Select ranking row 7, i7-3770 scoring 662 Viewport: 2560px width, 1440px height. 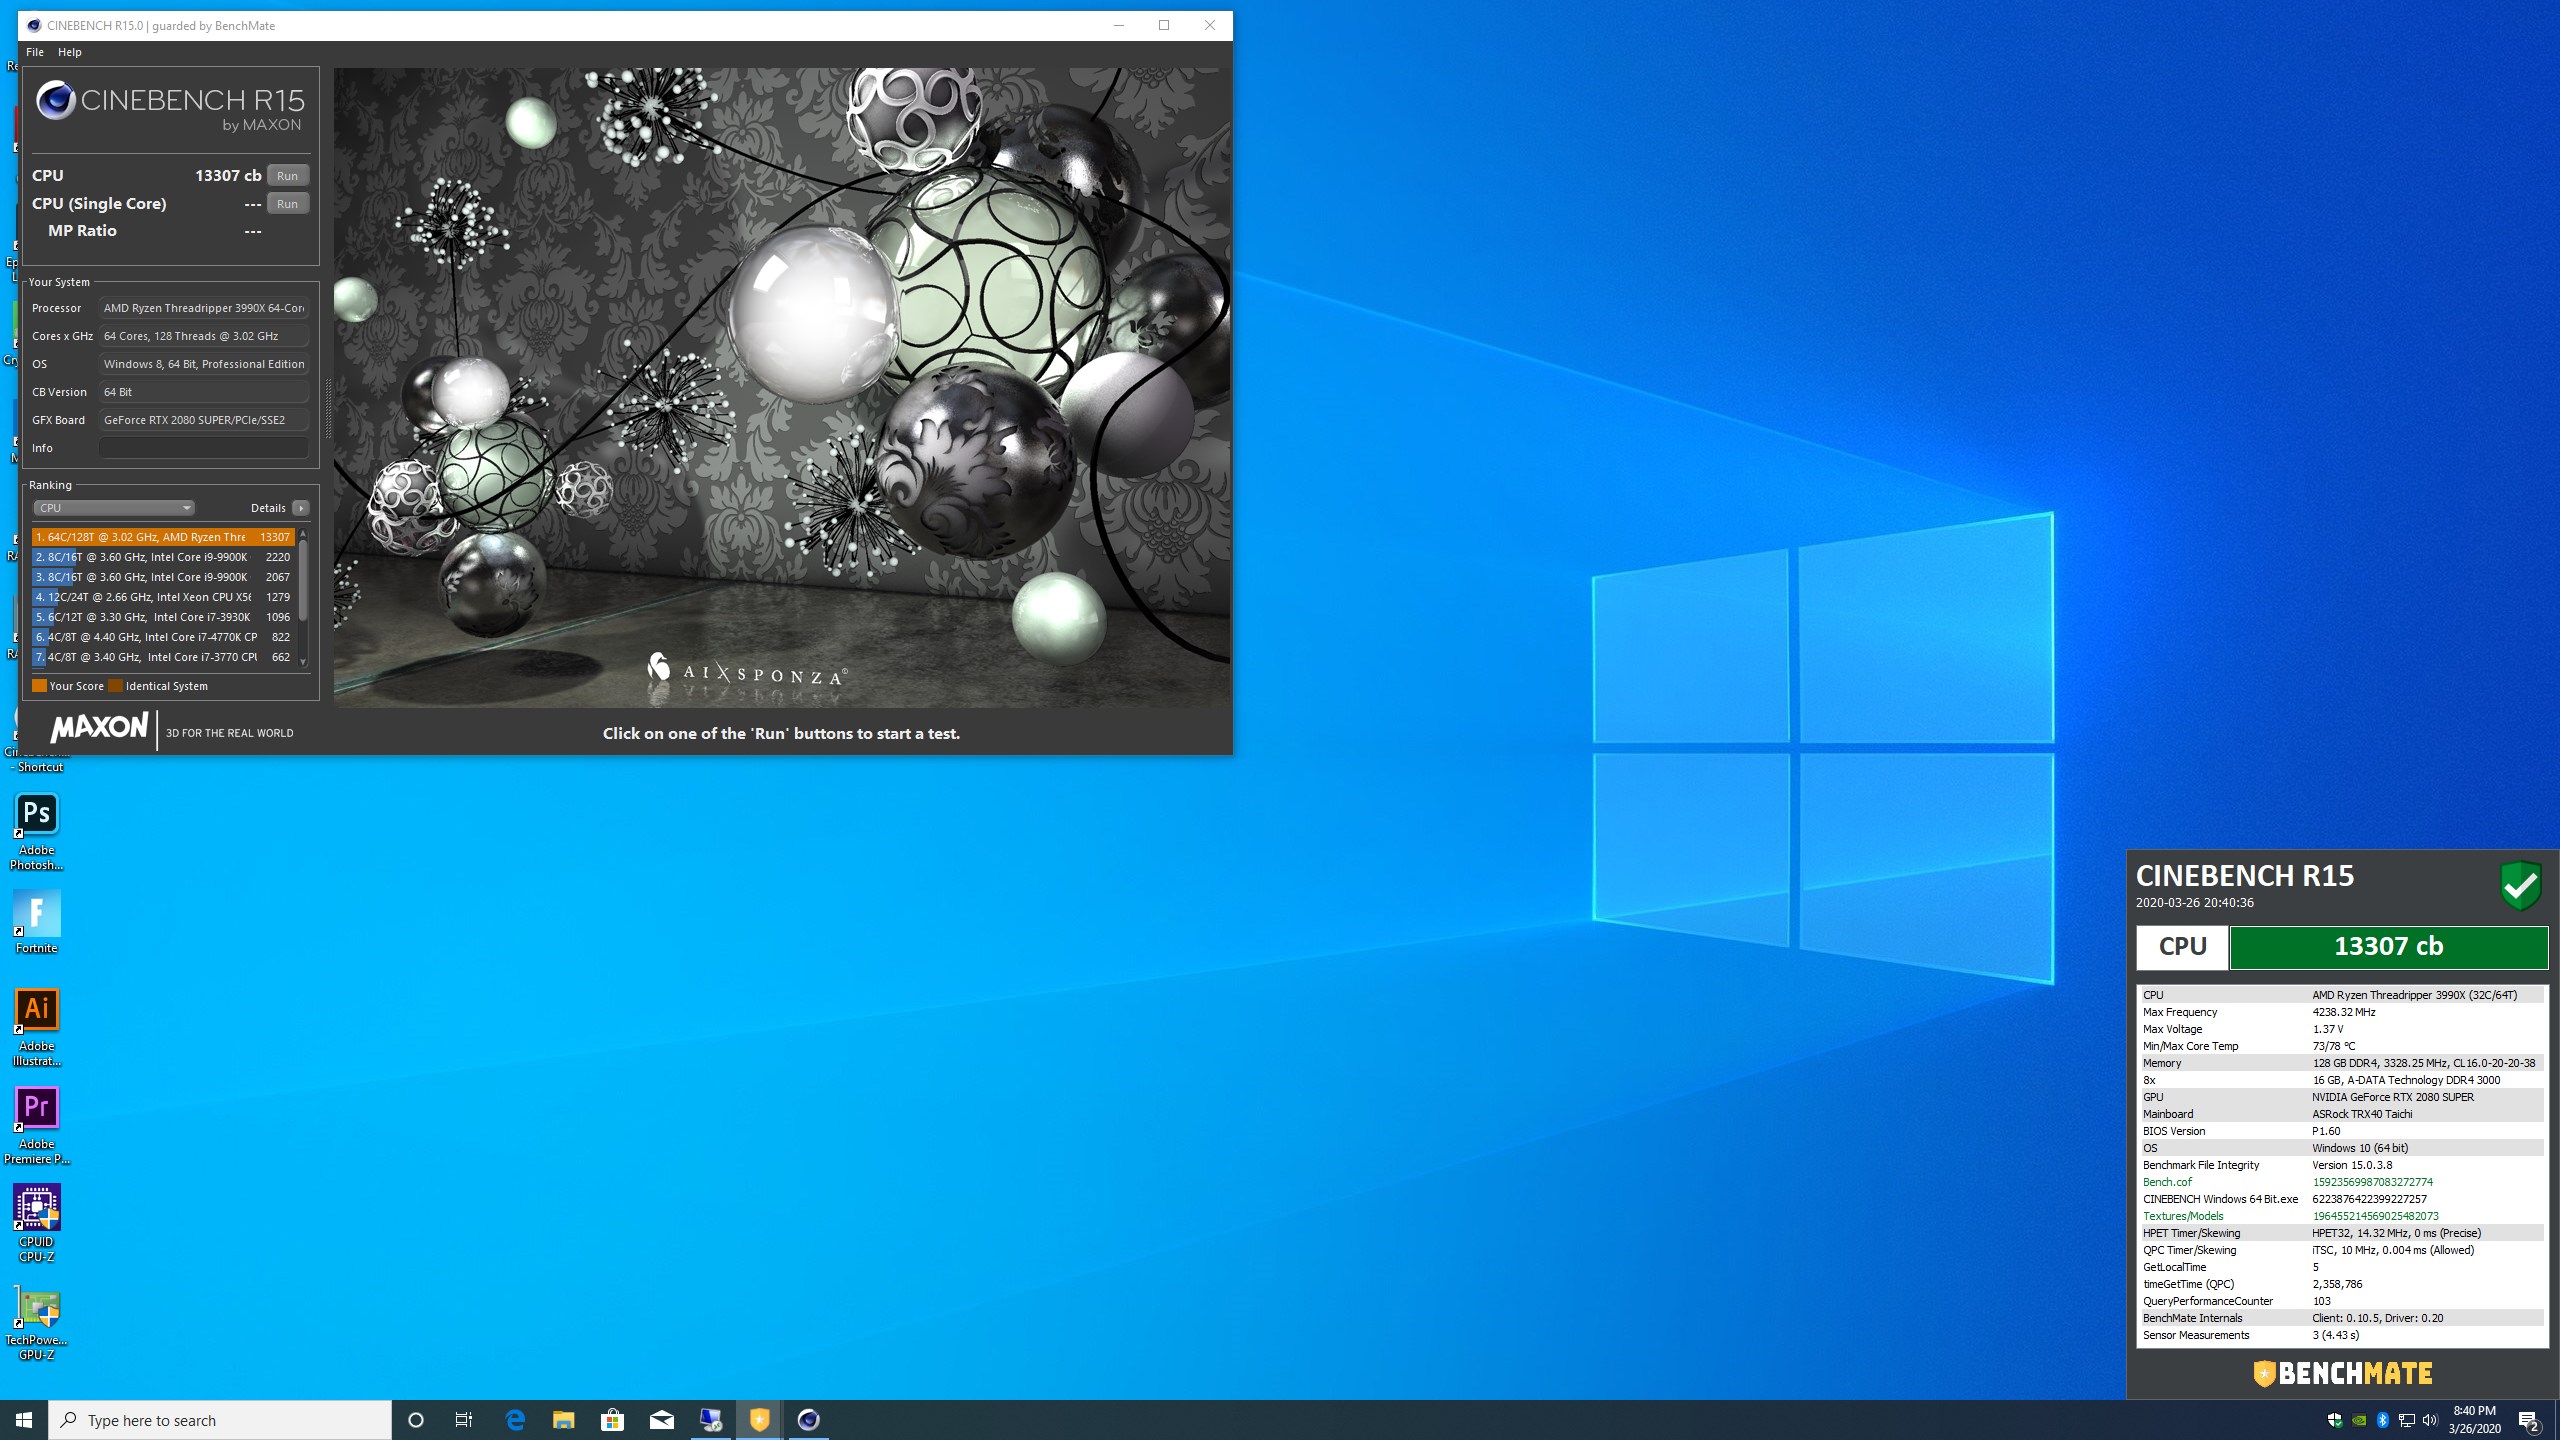tap(163, 657)
